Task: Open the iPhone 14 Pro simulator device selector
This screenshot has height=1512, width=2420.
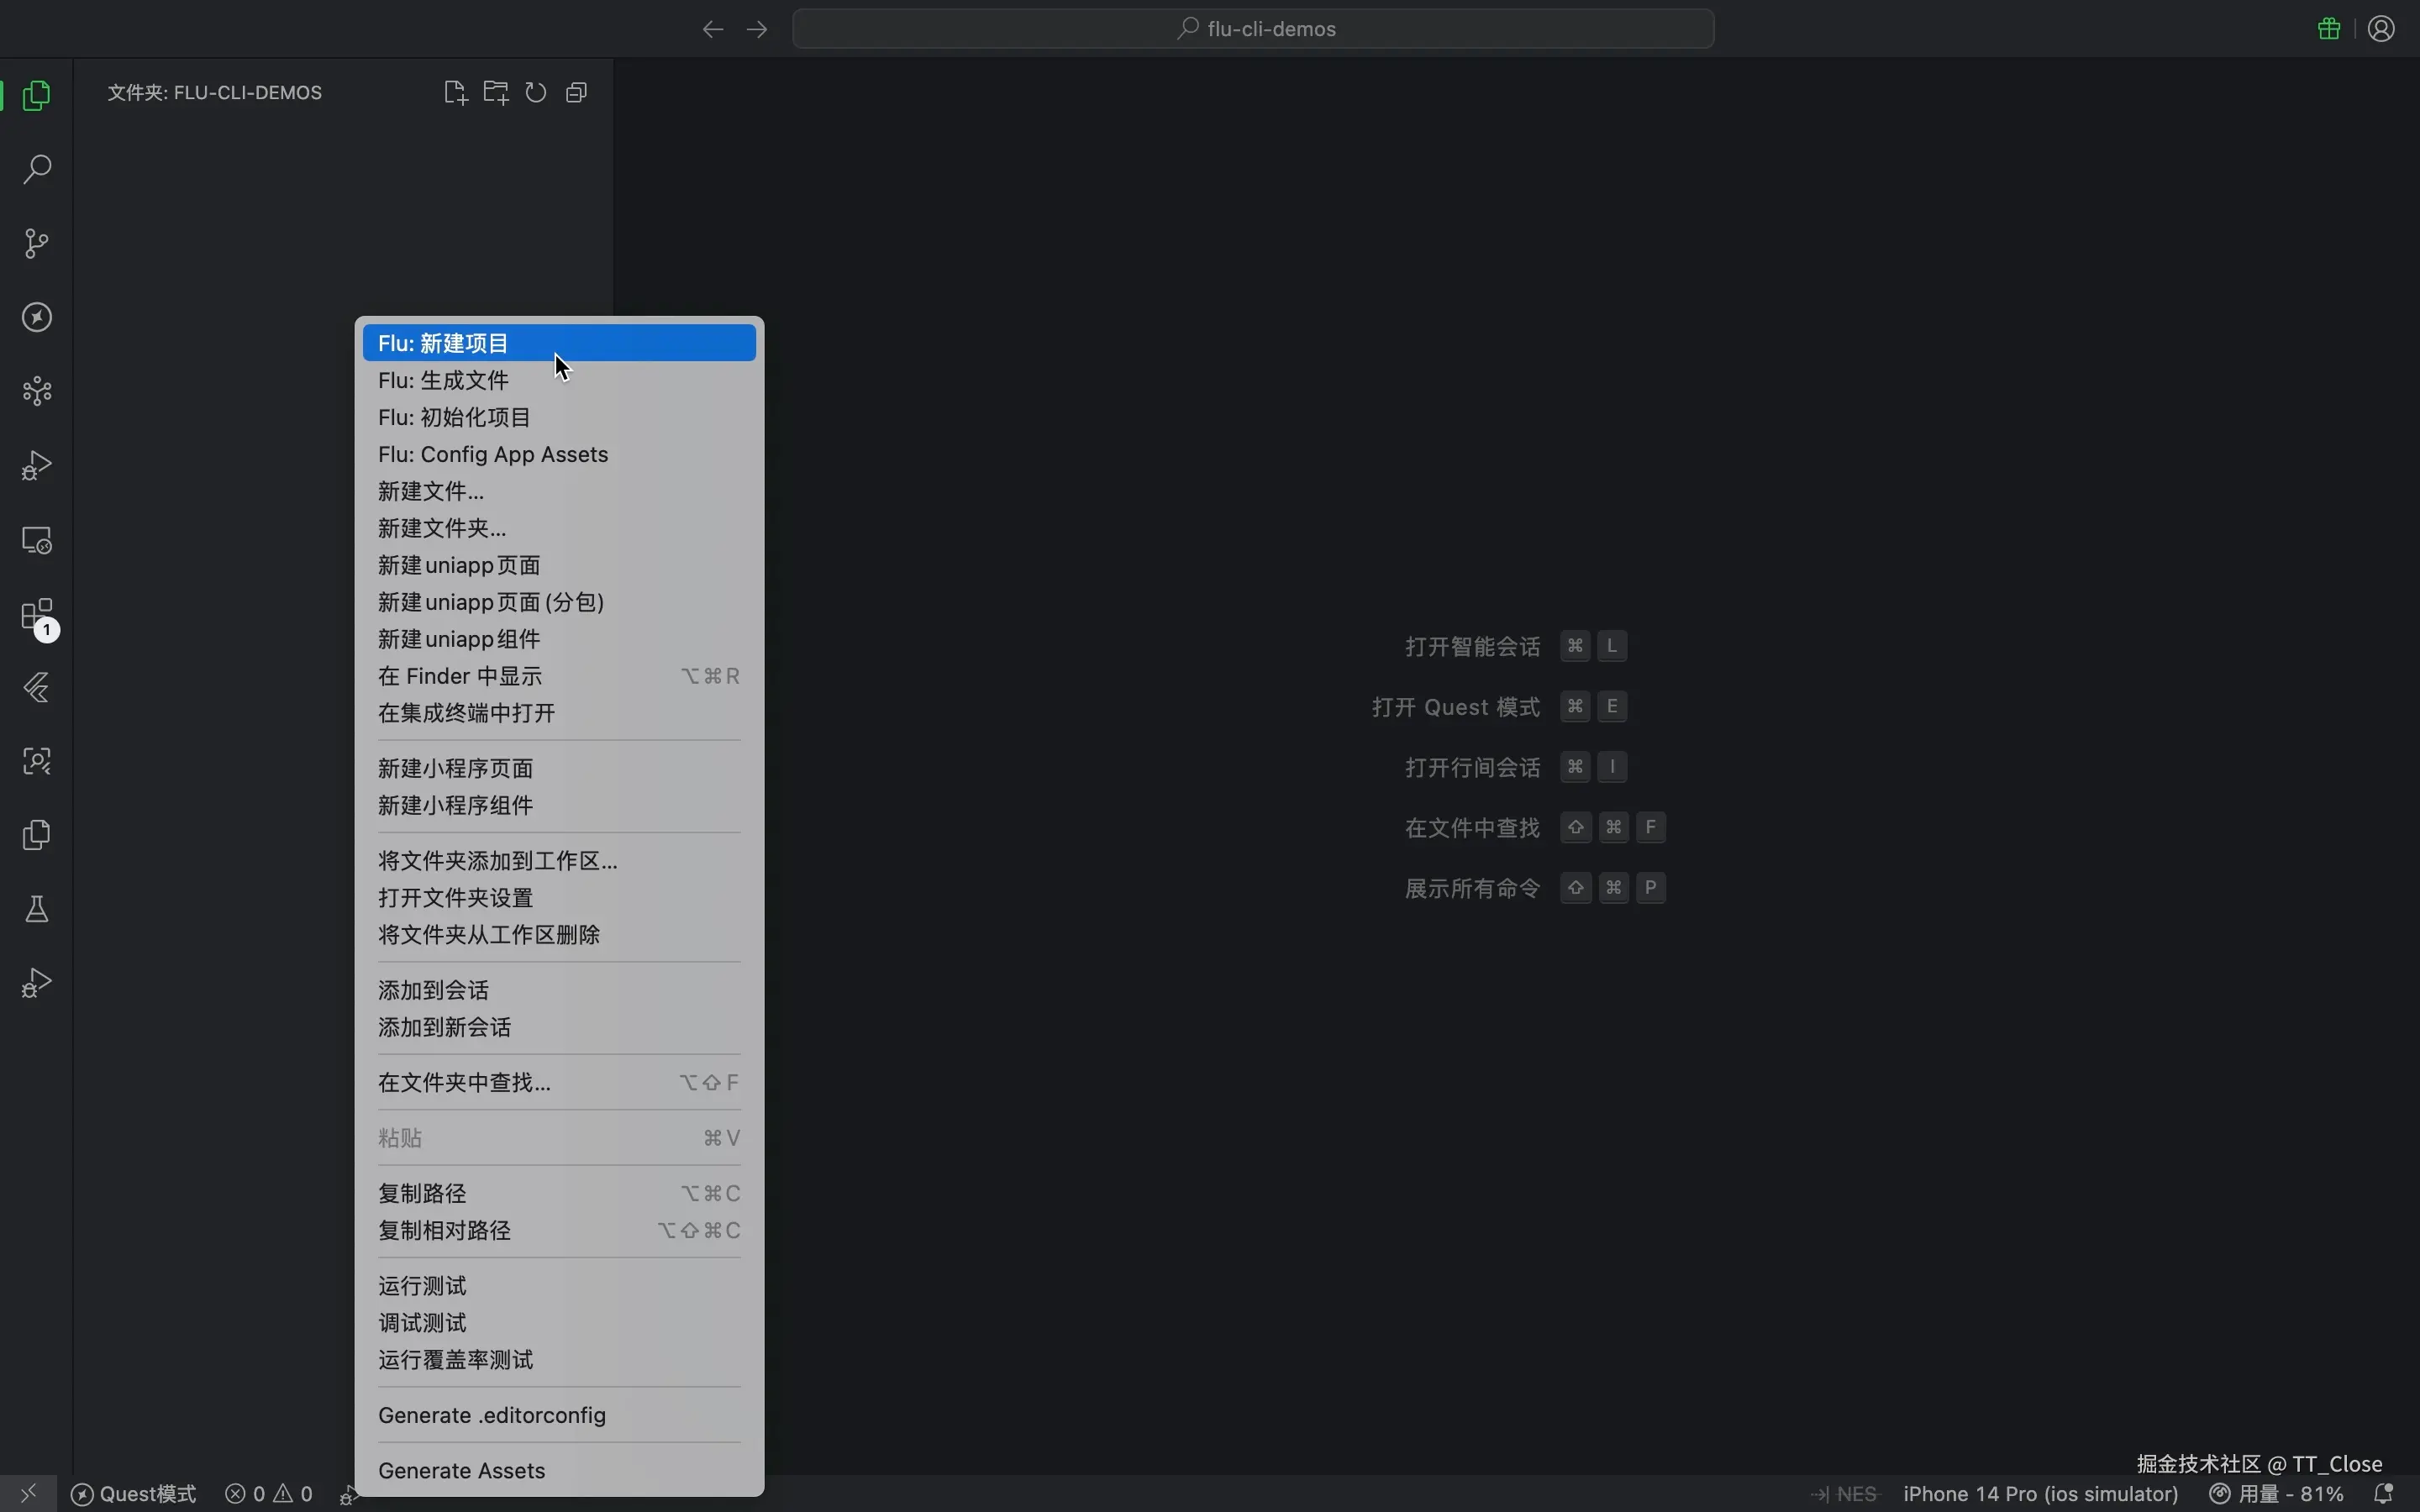Action: click(2040, 1493)
